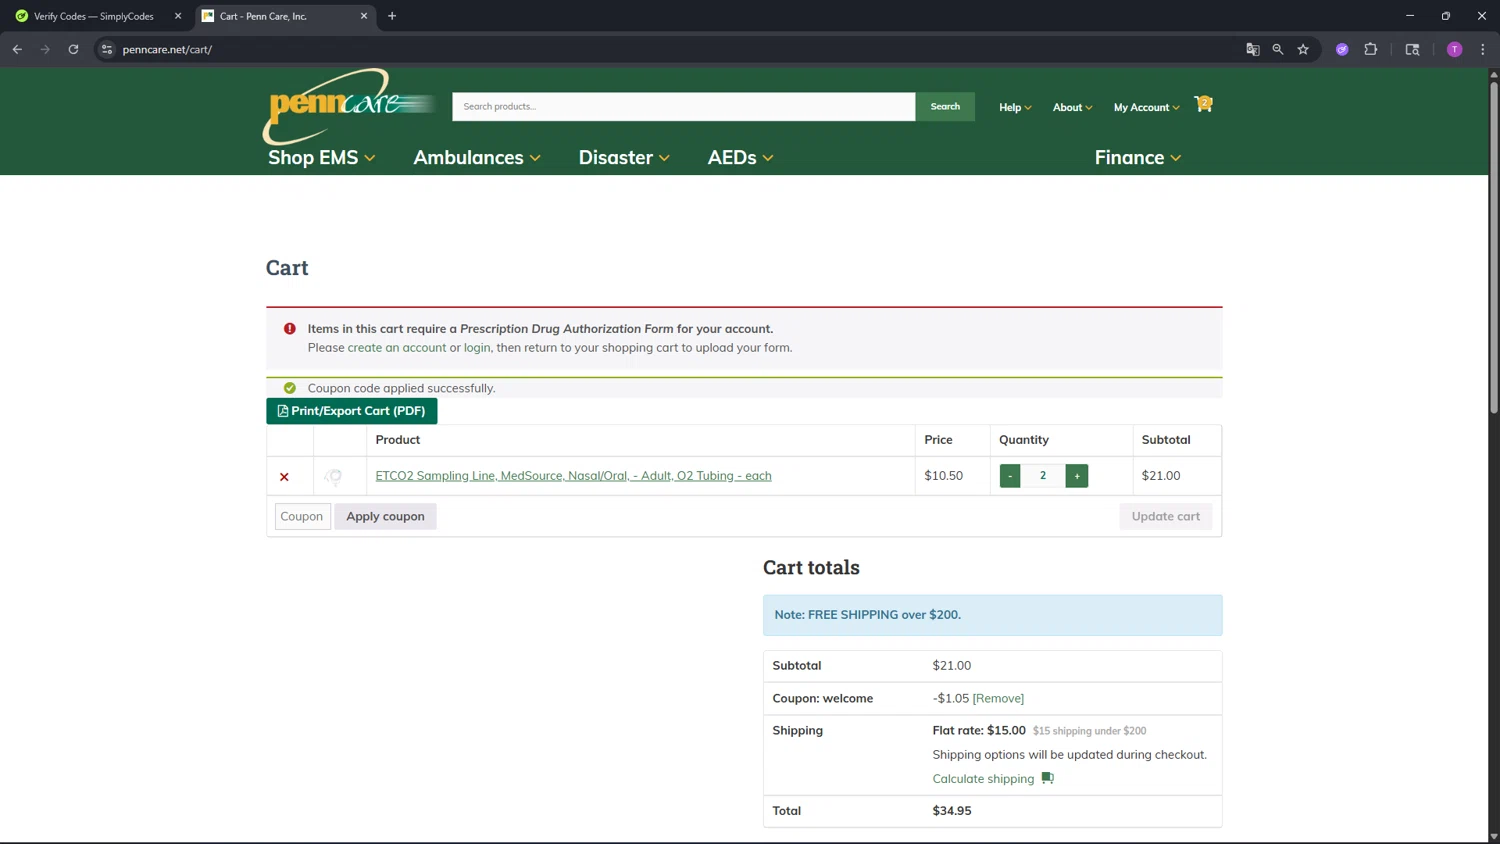Open the browser zoom magnifier icon
1500x844 pixels.
click(x=1278, y=49)
